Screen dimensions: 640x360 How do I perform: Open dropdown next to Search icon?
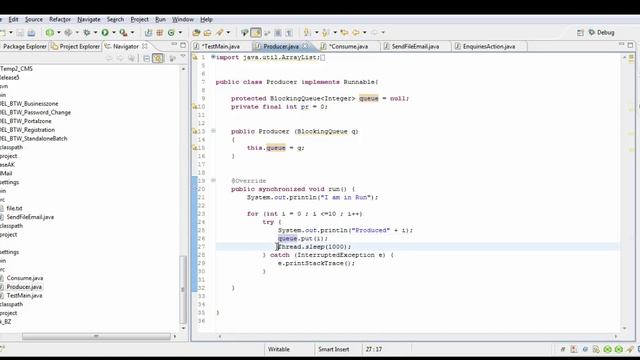(228, 33)
